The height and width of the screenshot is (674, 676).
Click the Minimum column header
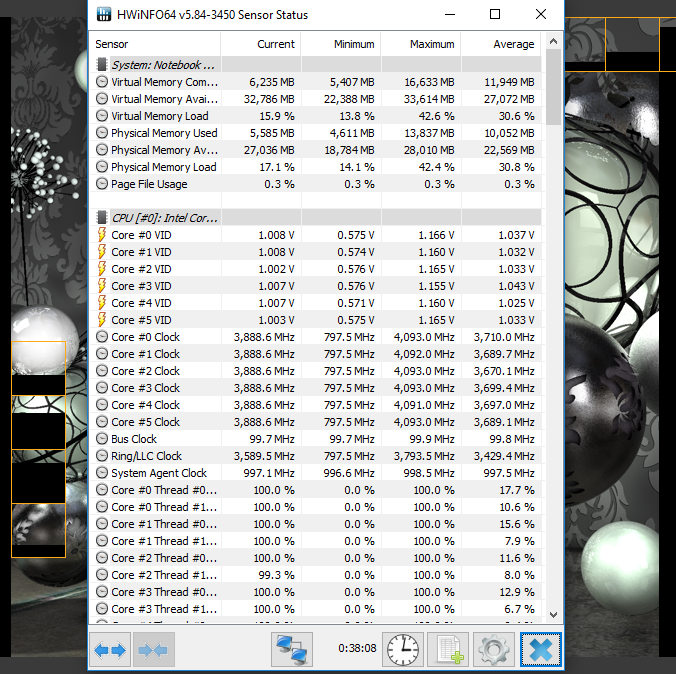coord(341,44)
